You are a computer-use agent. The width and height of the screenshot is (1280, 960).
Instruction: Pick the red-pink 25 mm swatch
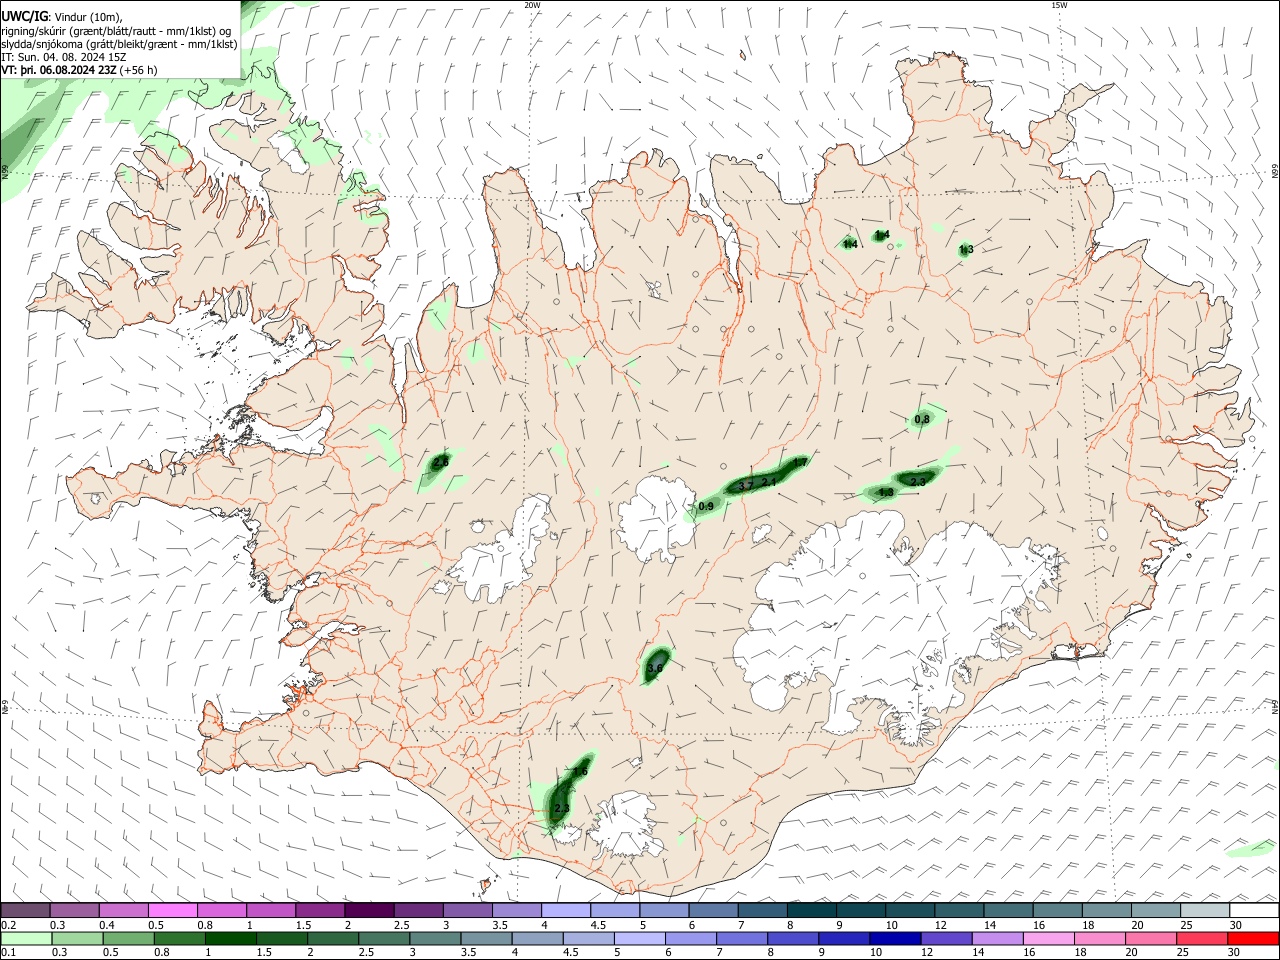coord(1202,937)
